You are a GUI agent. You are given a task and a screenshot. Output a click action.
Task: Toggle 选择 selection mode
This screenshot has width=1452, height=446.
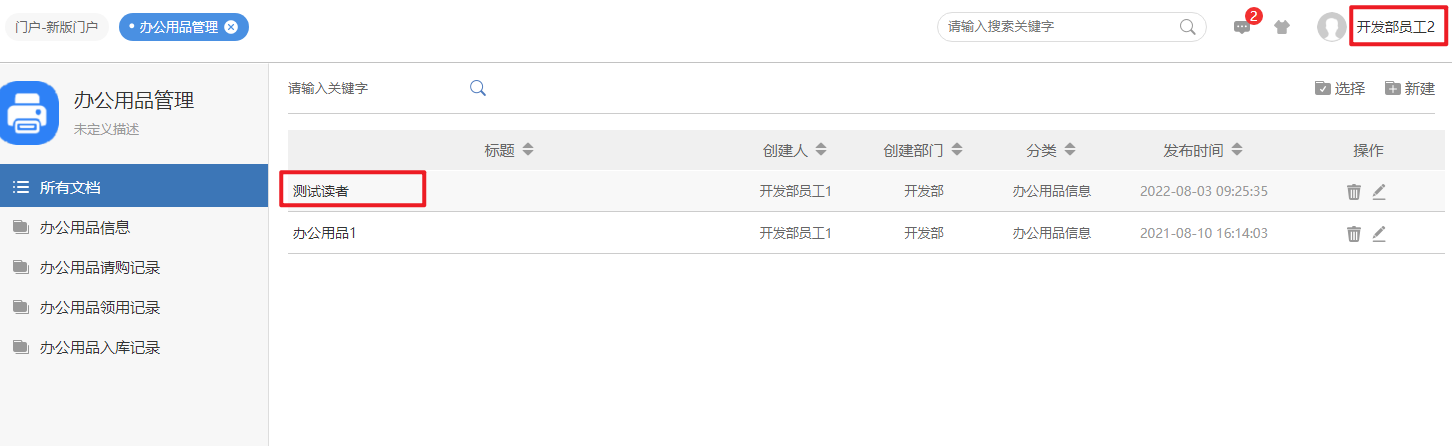(1340, 88)
